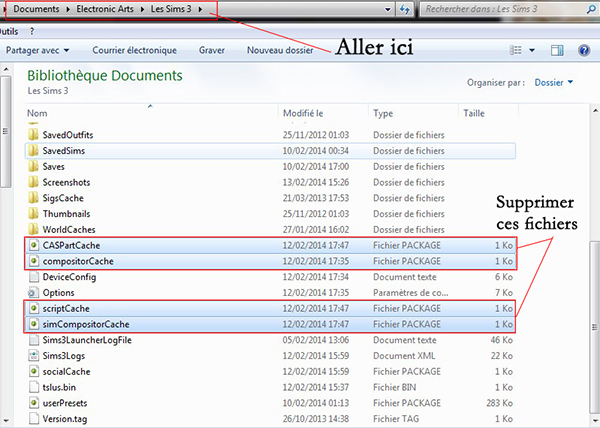600x428 pixels.
Task: Expand the 'Organiser par: Dossier' dropdown
Action: [554, 82]
